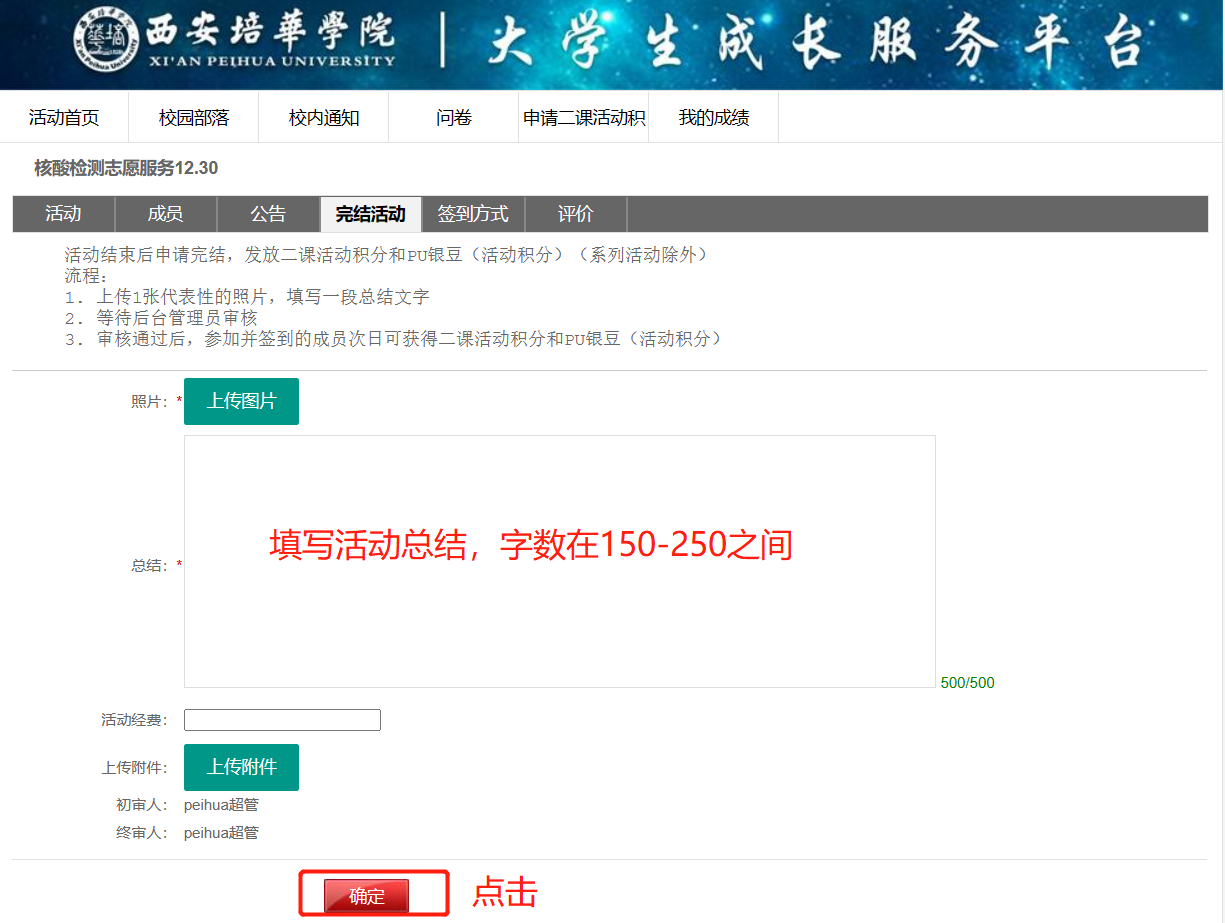Click the red 确定 submit button

(366, 897)
